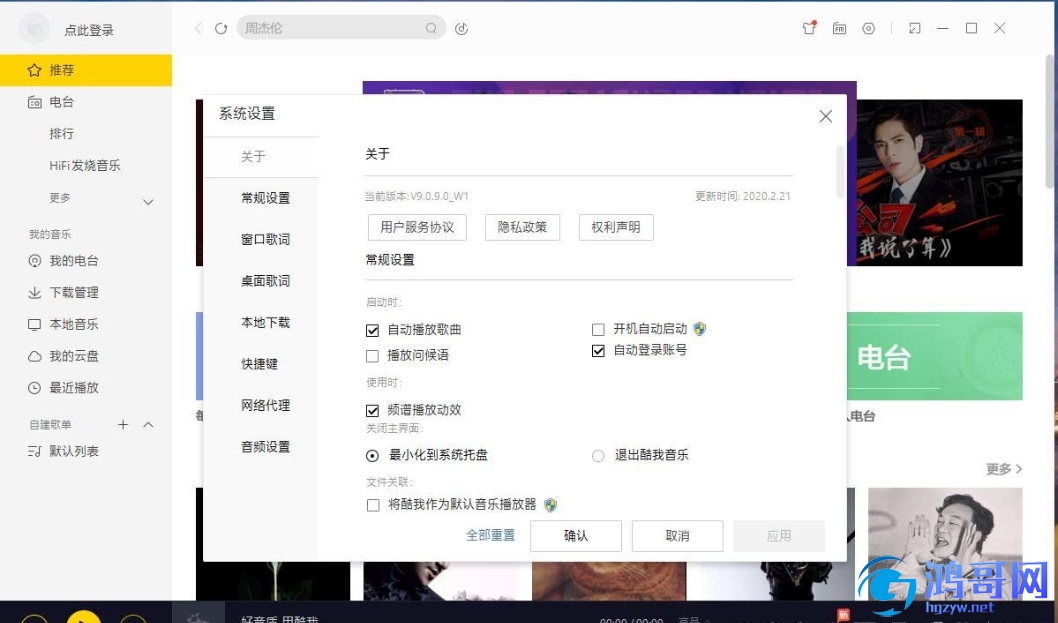Click the 默认列表 playlist icon

[x=34, y=451]
